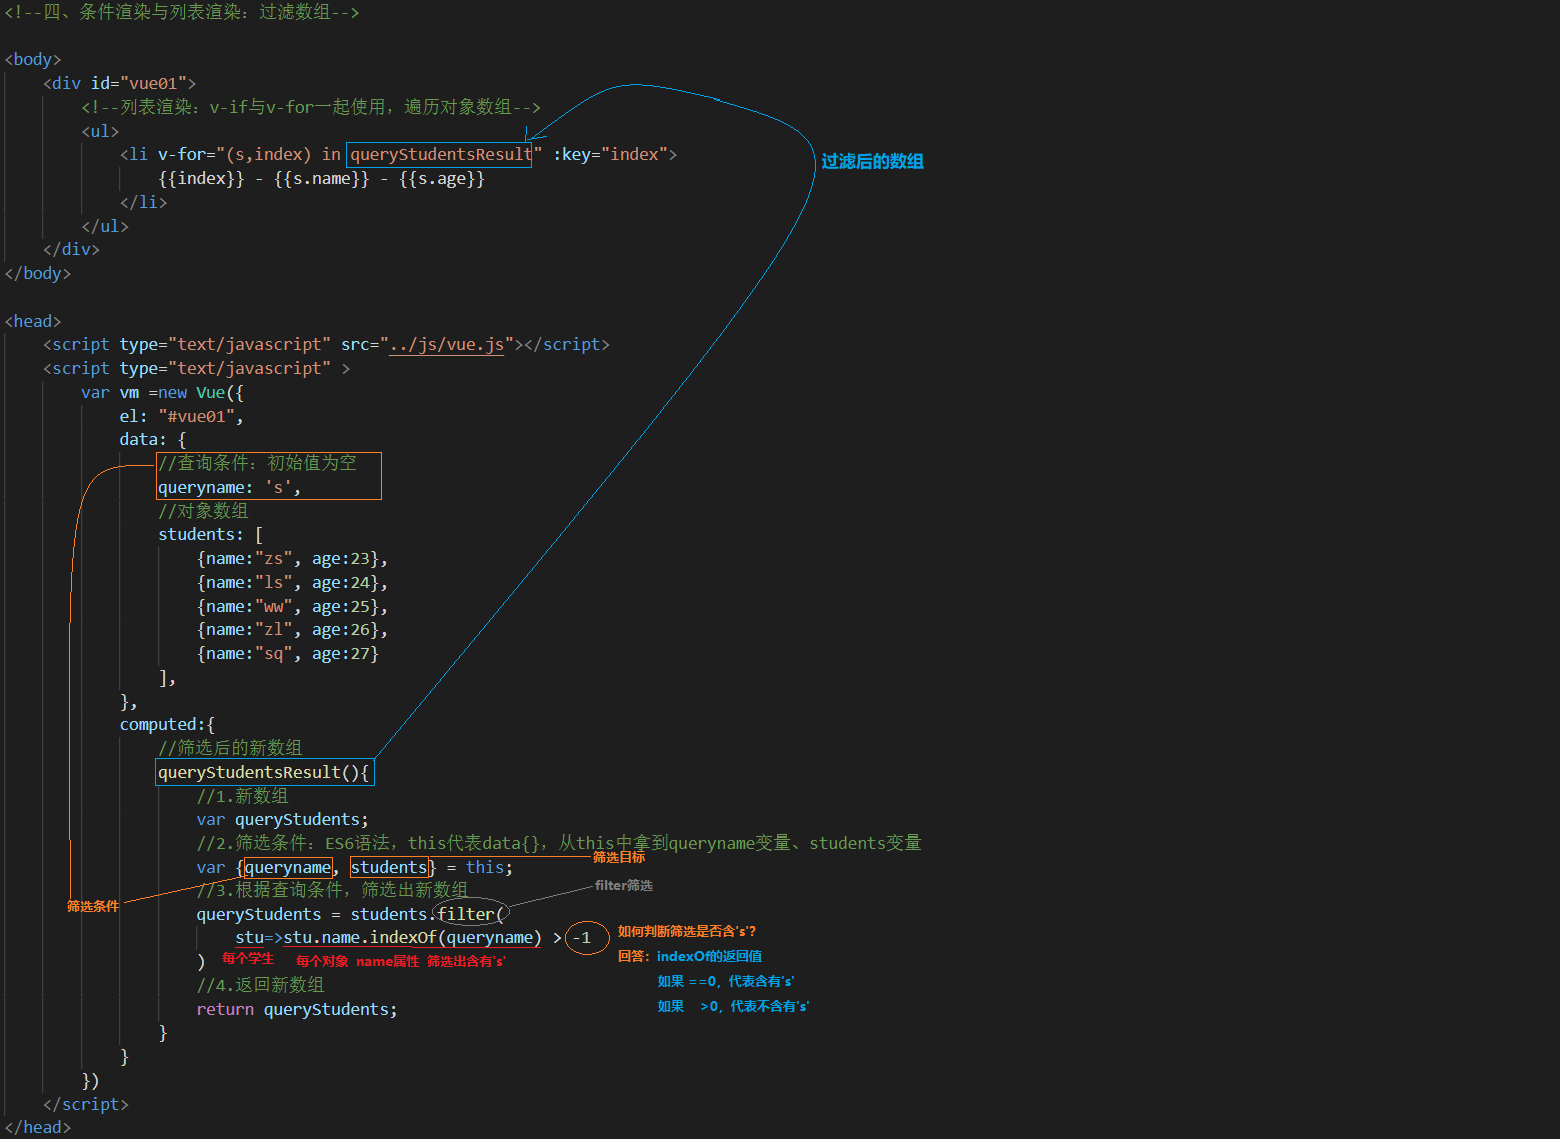Click the queryname: 's' data line
Viewport: 1560px width, 1144px height.
pos(229,488)
